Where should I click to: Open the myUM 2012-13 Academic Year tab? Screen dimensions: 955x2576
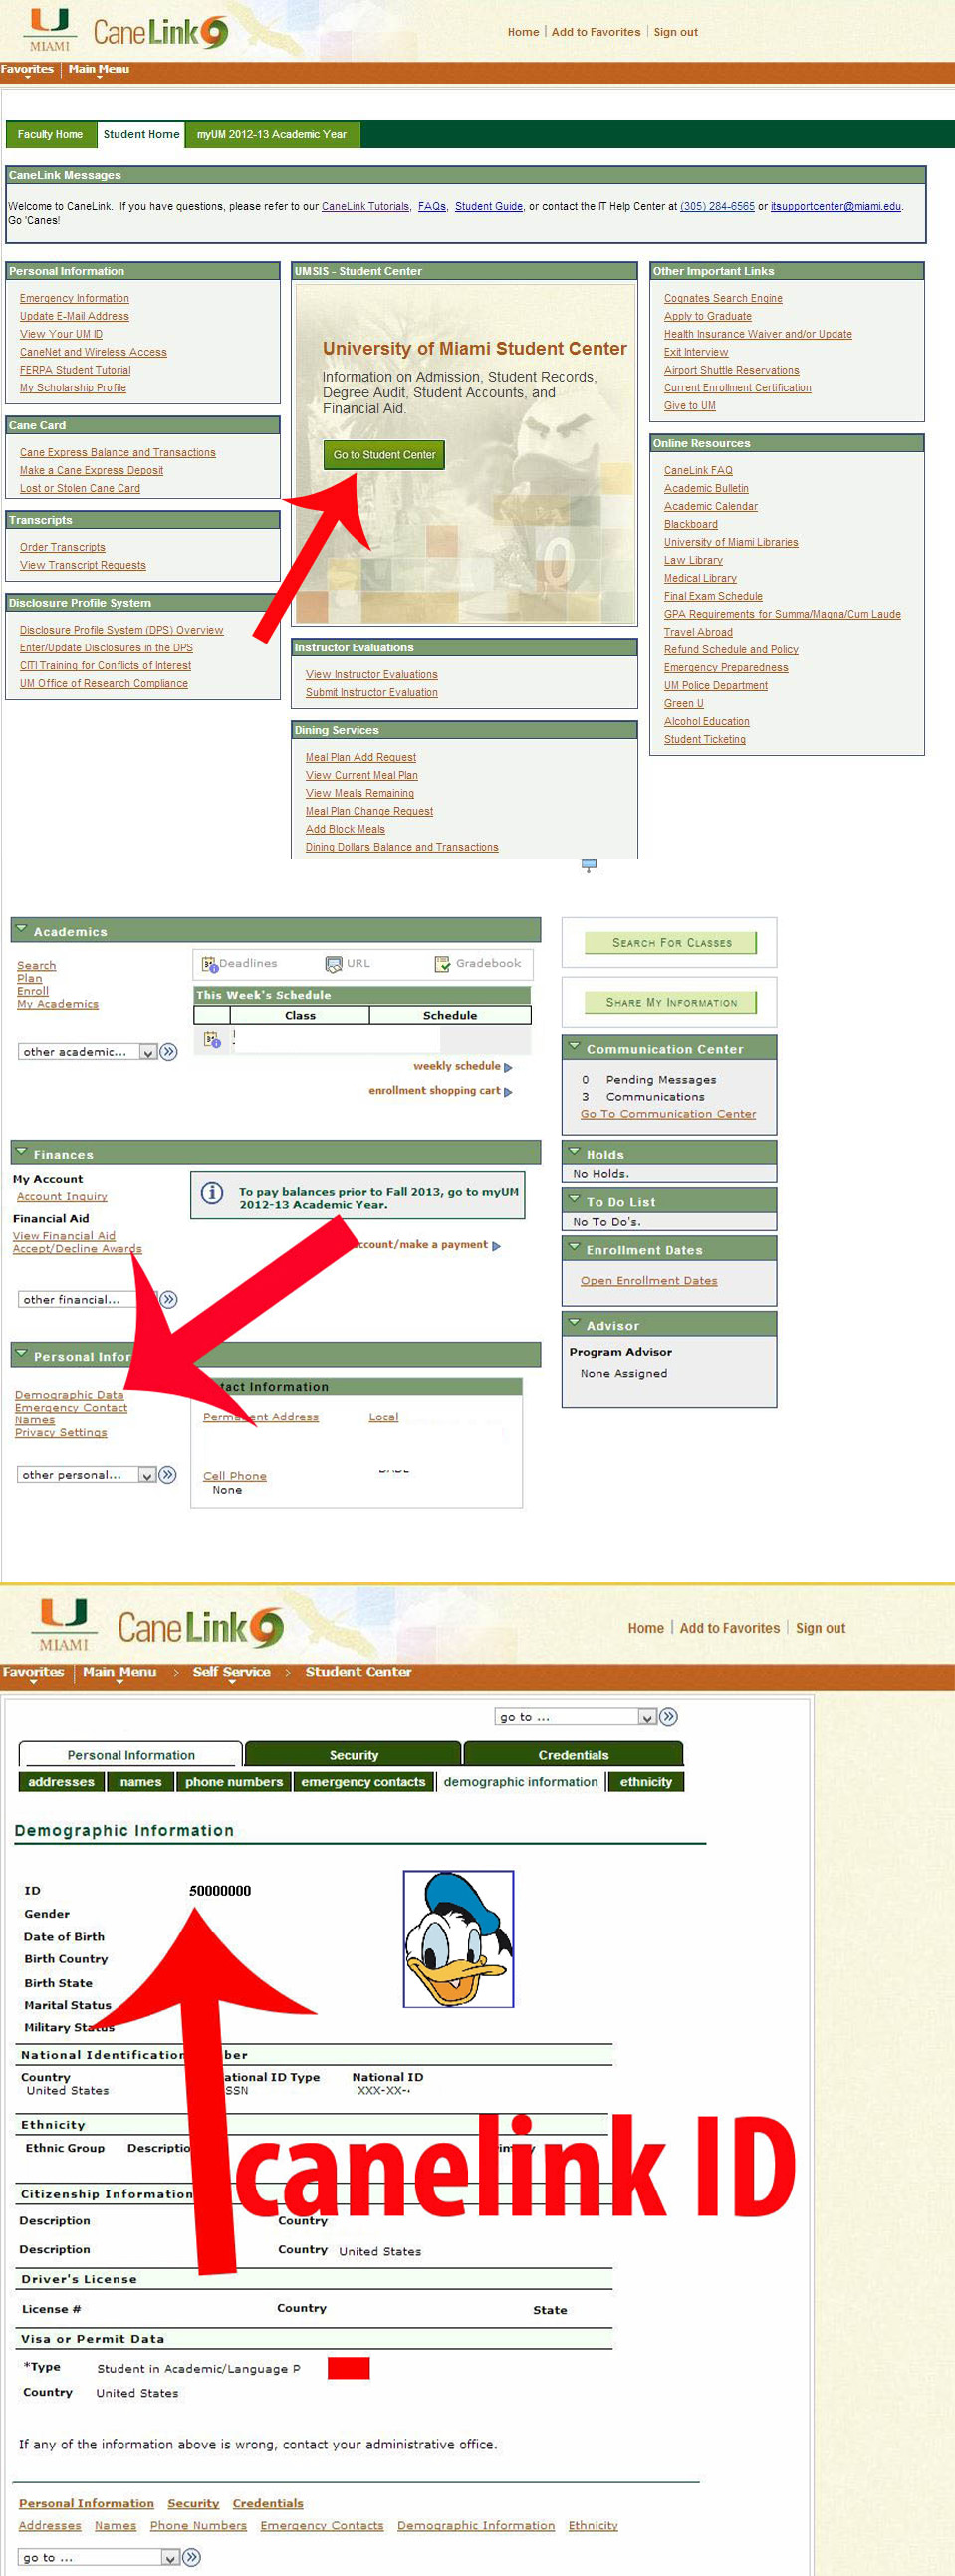click(x=272, y=135)
